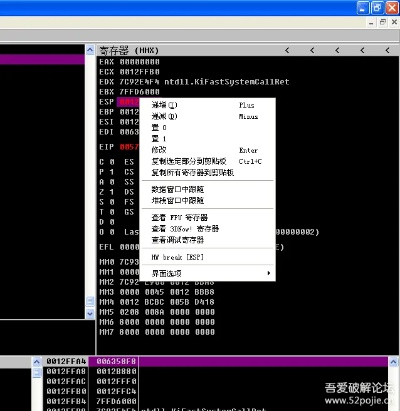Choose 查看 FPU 寄存器 menu entry
The height and width of the screenshot is (411, 400).
(207, 218)
